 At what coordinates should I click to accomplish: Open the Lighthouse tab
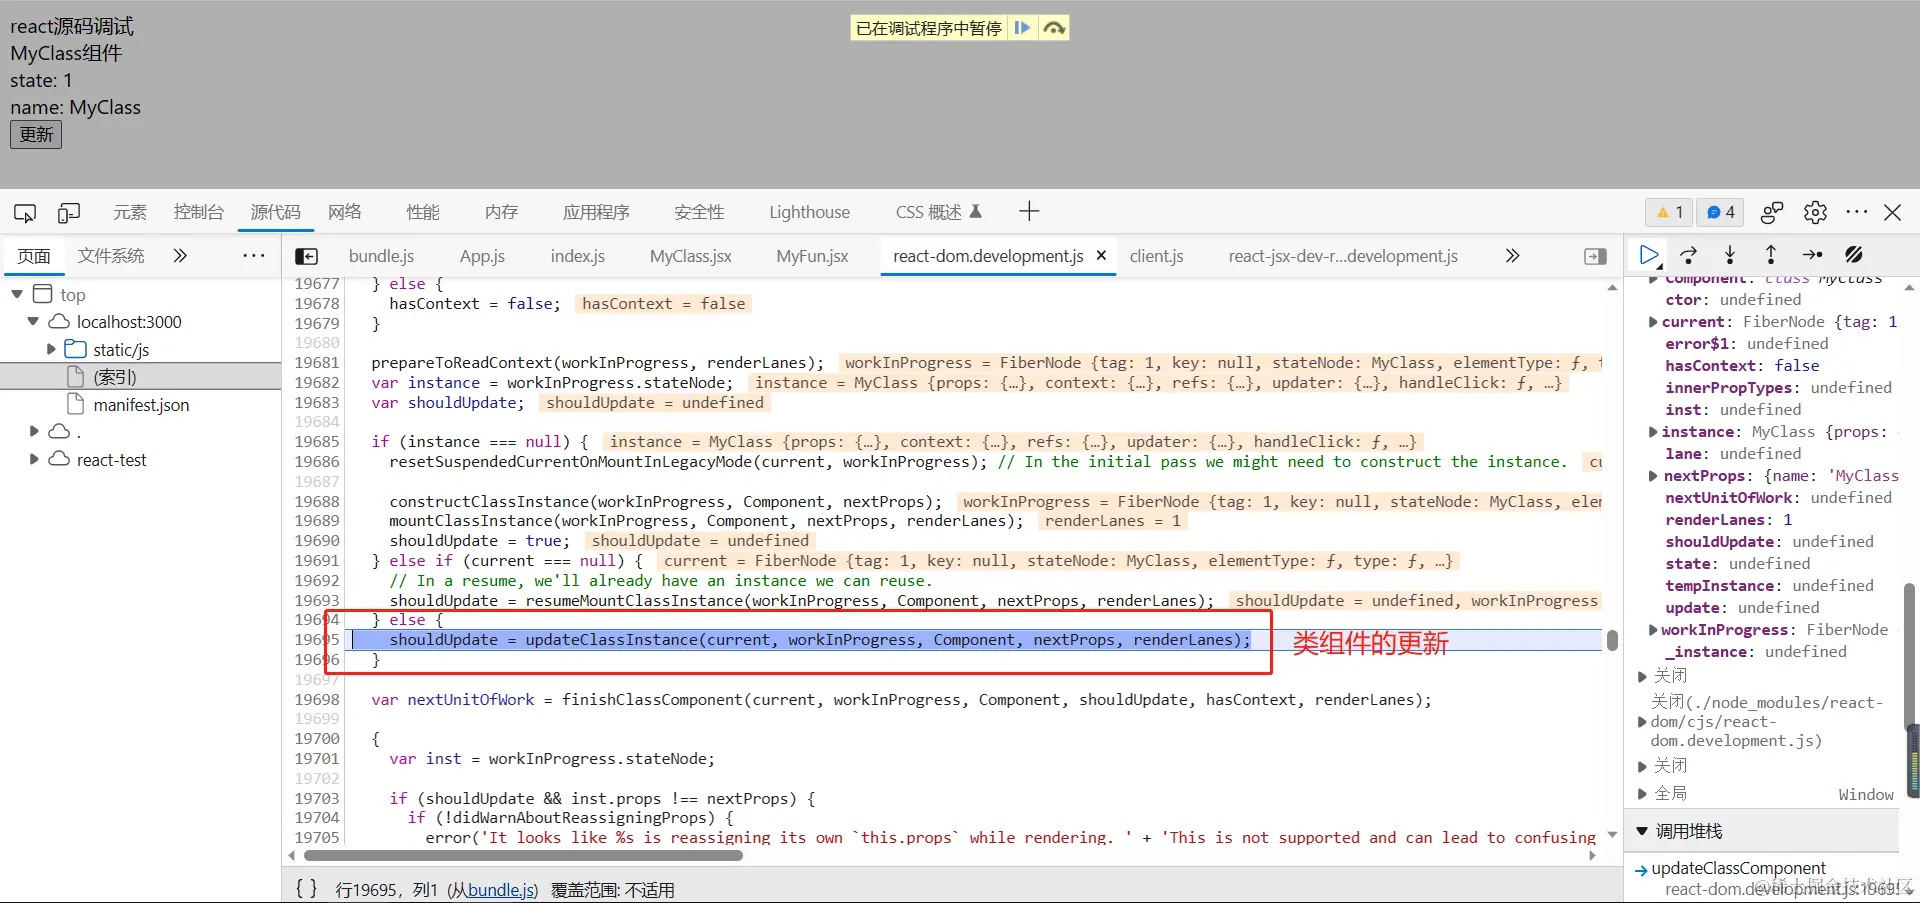coord(809,212)
